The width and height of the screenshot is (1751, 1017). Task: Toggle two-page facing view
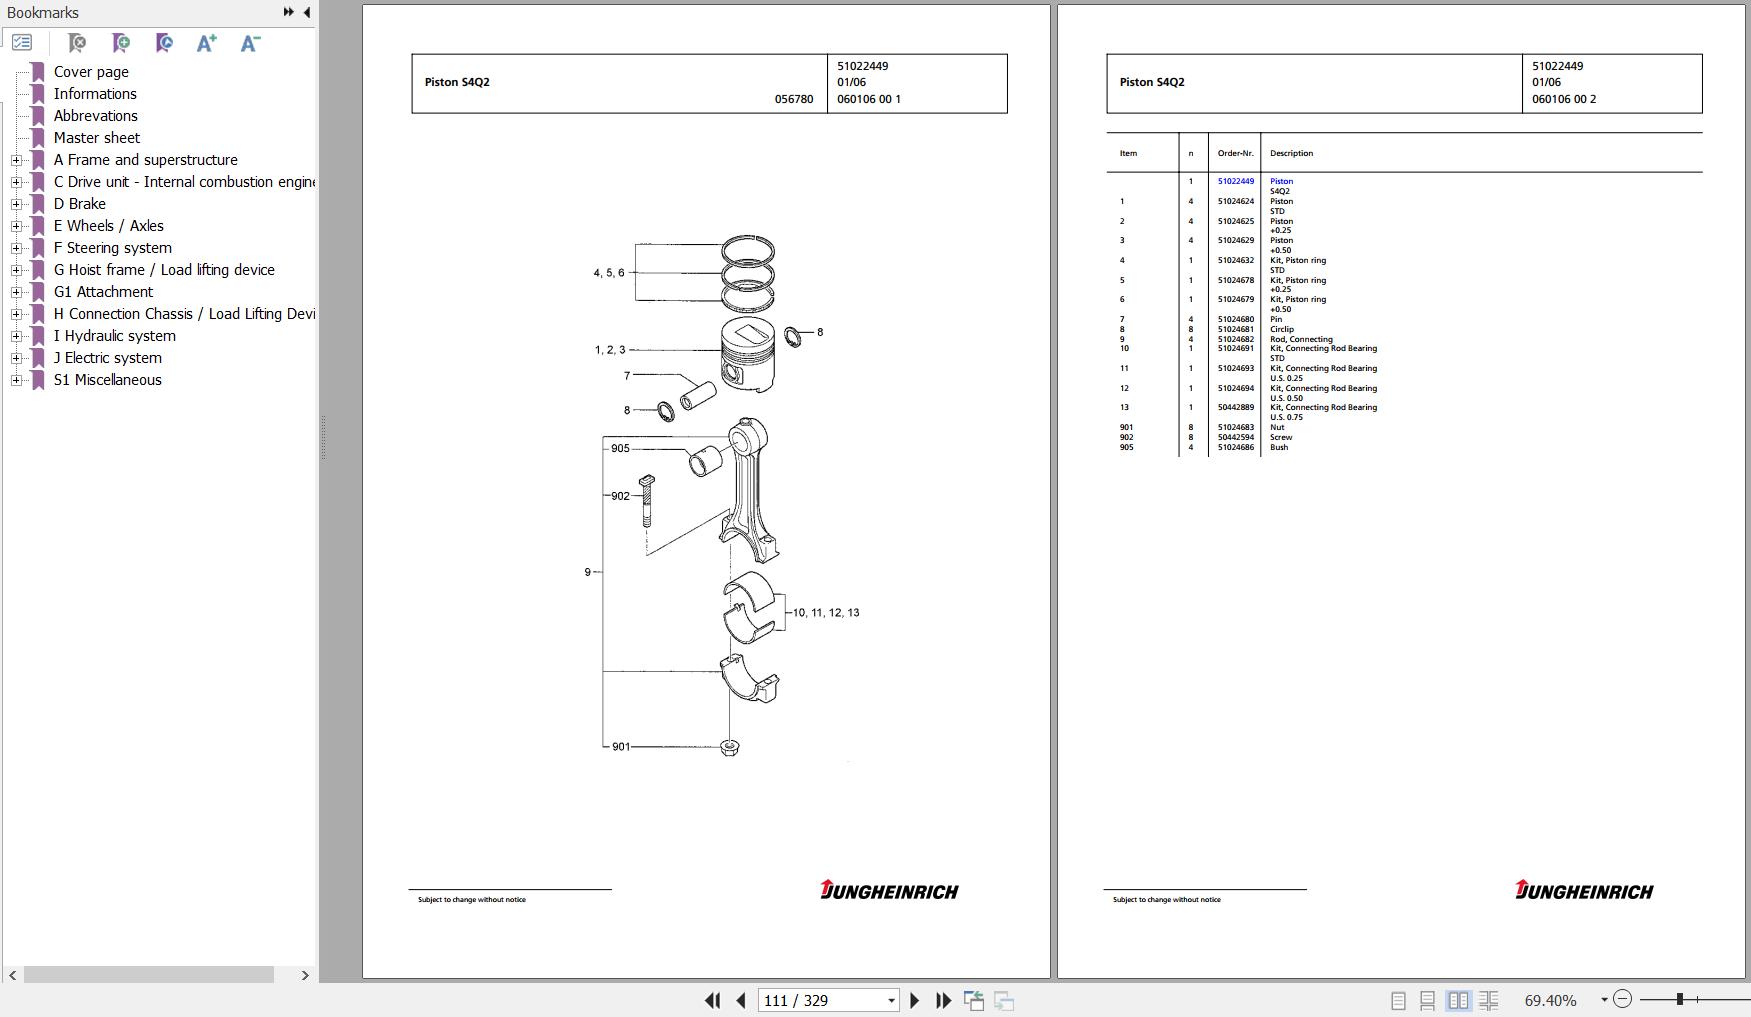[x=1459, y=1000]
